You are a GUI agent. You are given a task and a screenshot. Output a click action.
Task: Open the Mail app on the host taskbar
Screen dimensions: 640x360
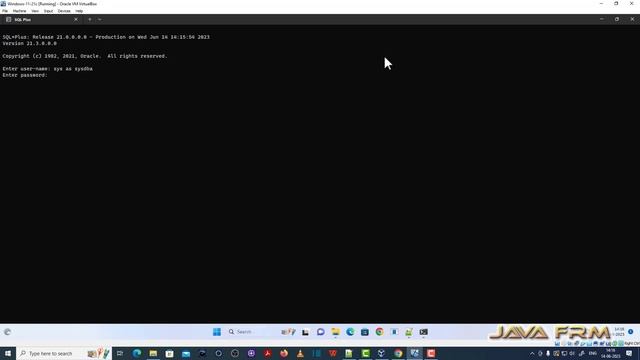pos(186,353)
